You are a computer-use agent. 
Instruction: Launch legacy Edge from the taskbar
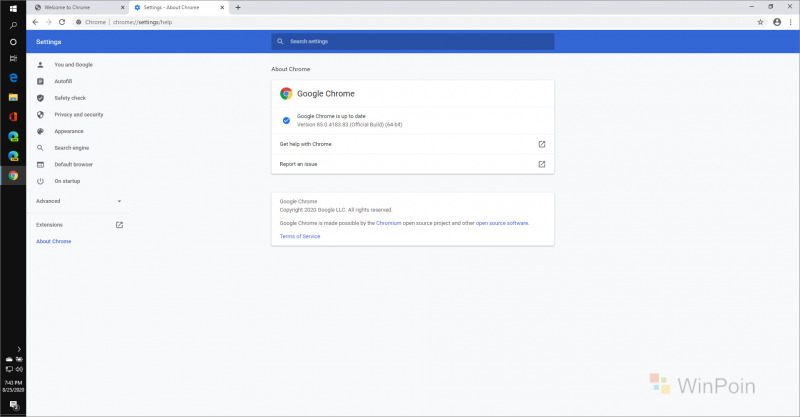coord(13,78)
